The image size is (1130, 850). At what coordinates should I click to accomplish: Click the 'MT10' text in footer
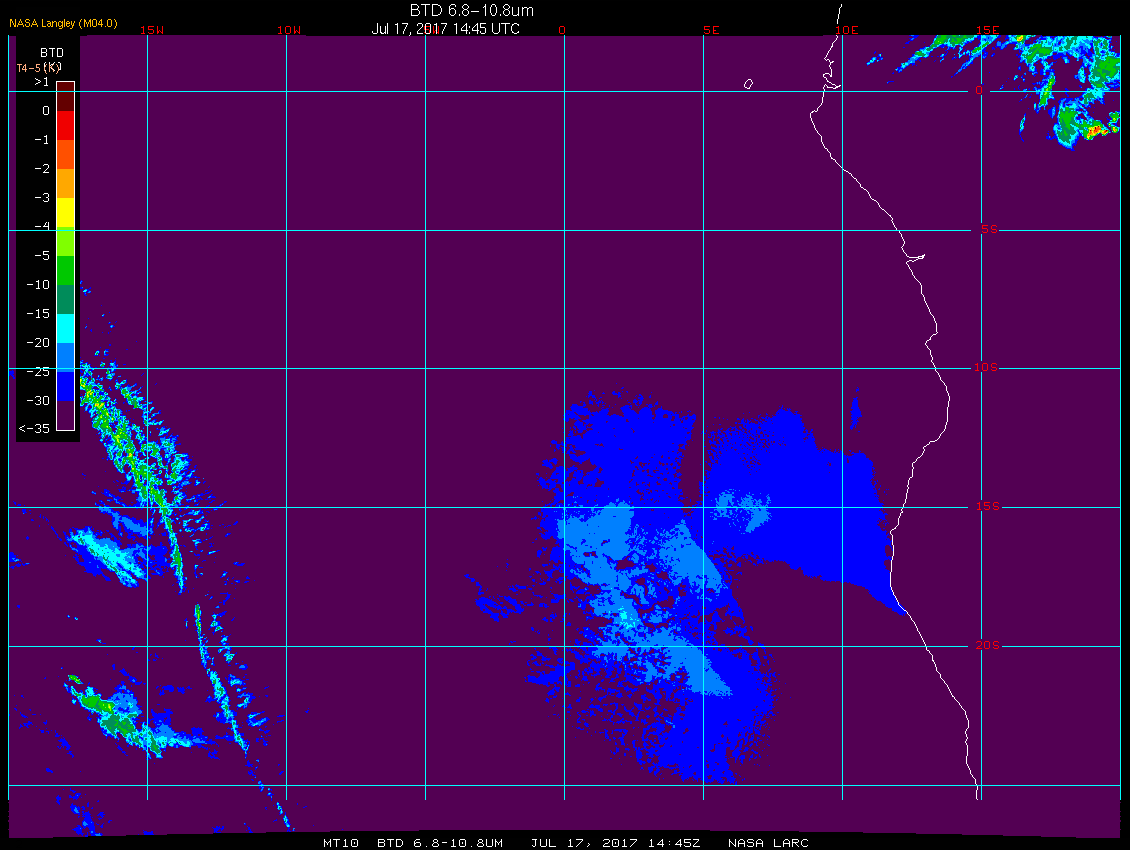click(x=341, y=843)
